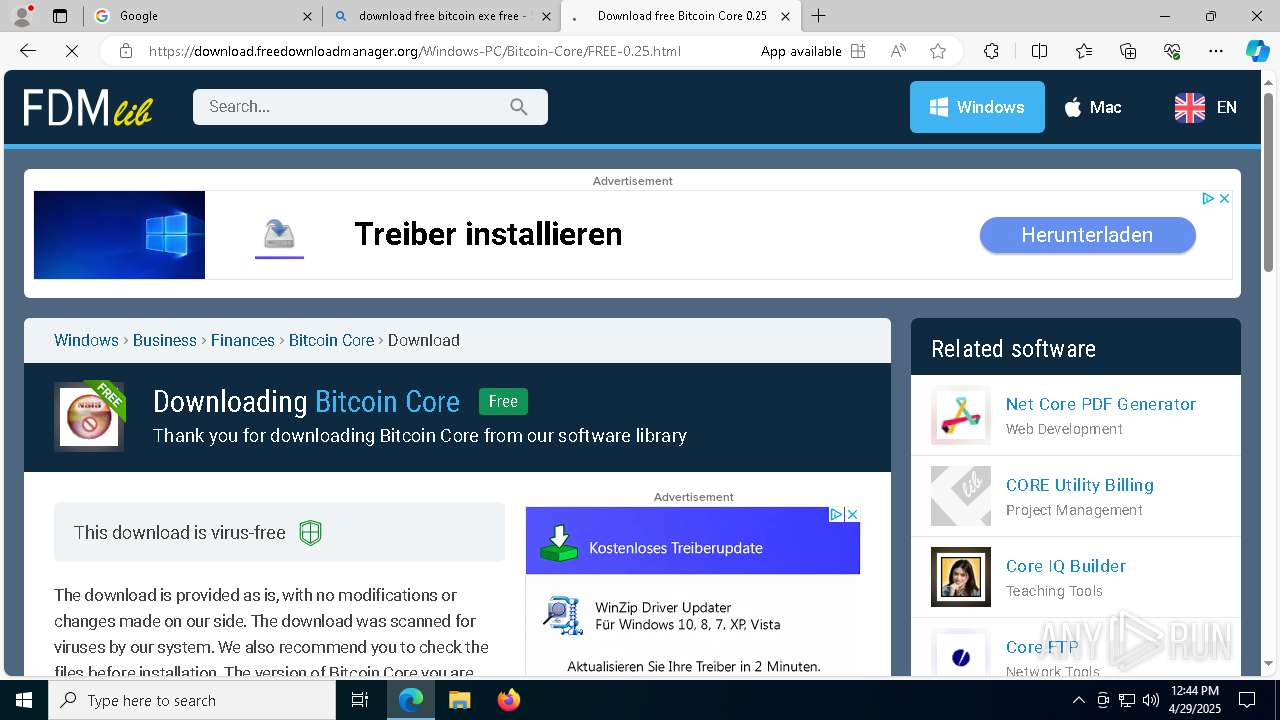The image size is (1280, 720).
Task: Open the Edge profile icon
Action: [22, 16]
